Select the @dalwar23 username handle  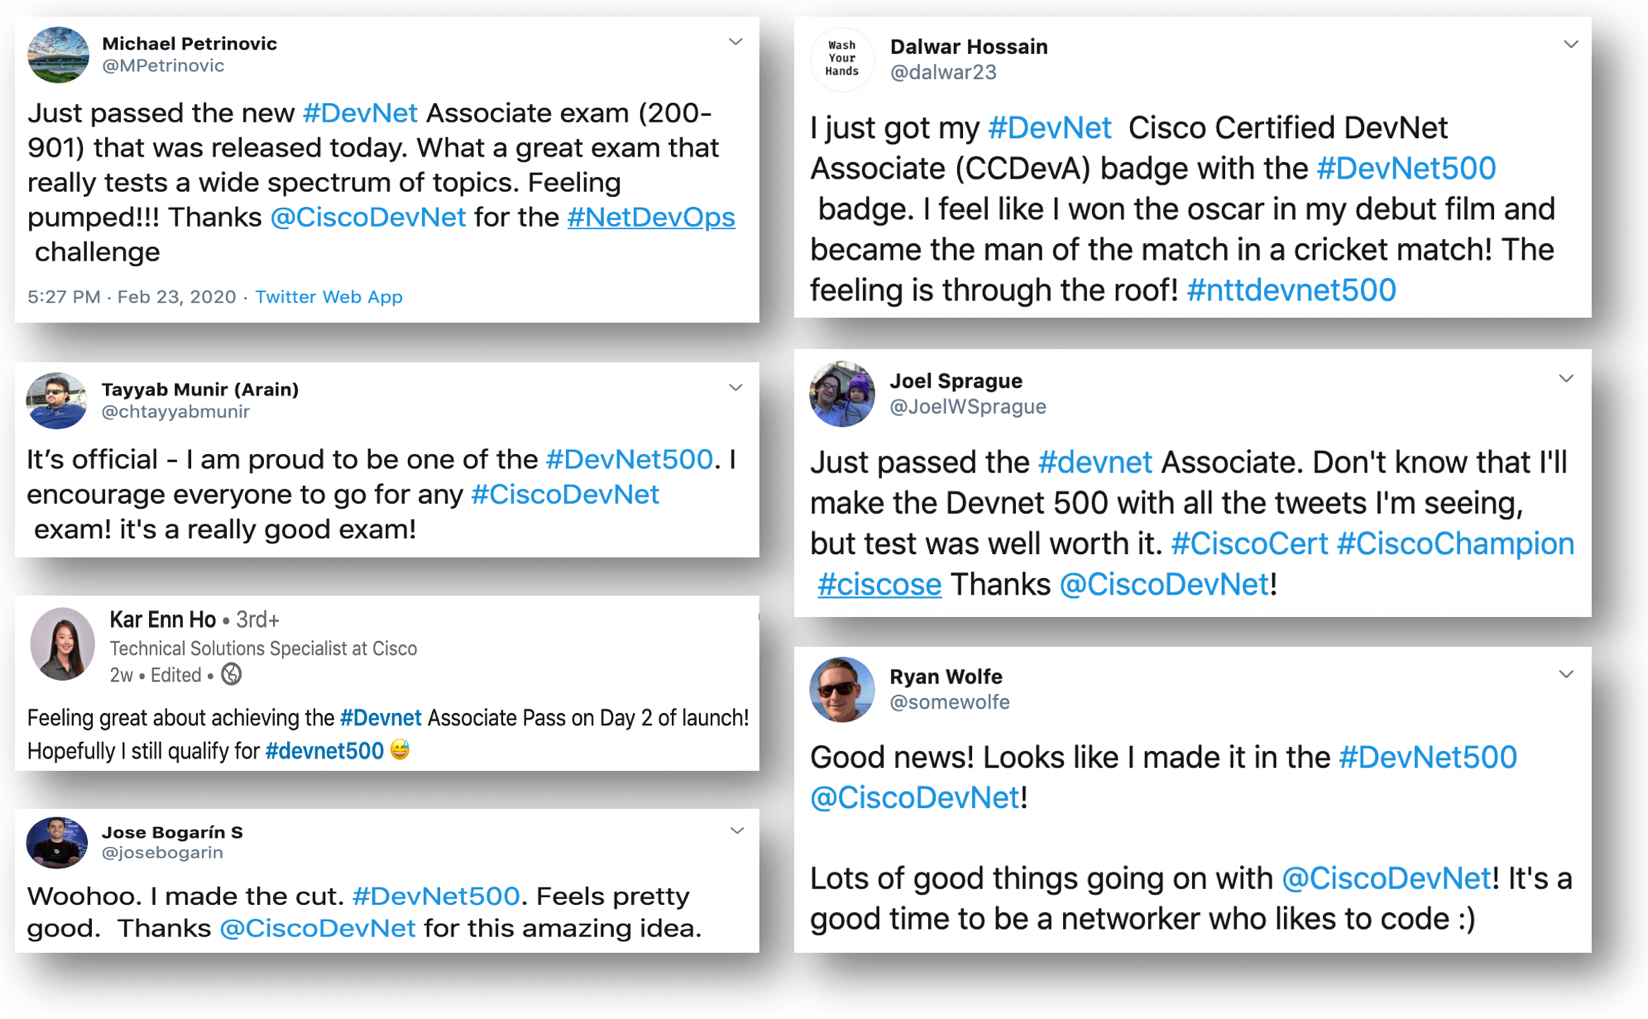[x=943, y=72]
